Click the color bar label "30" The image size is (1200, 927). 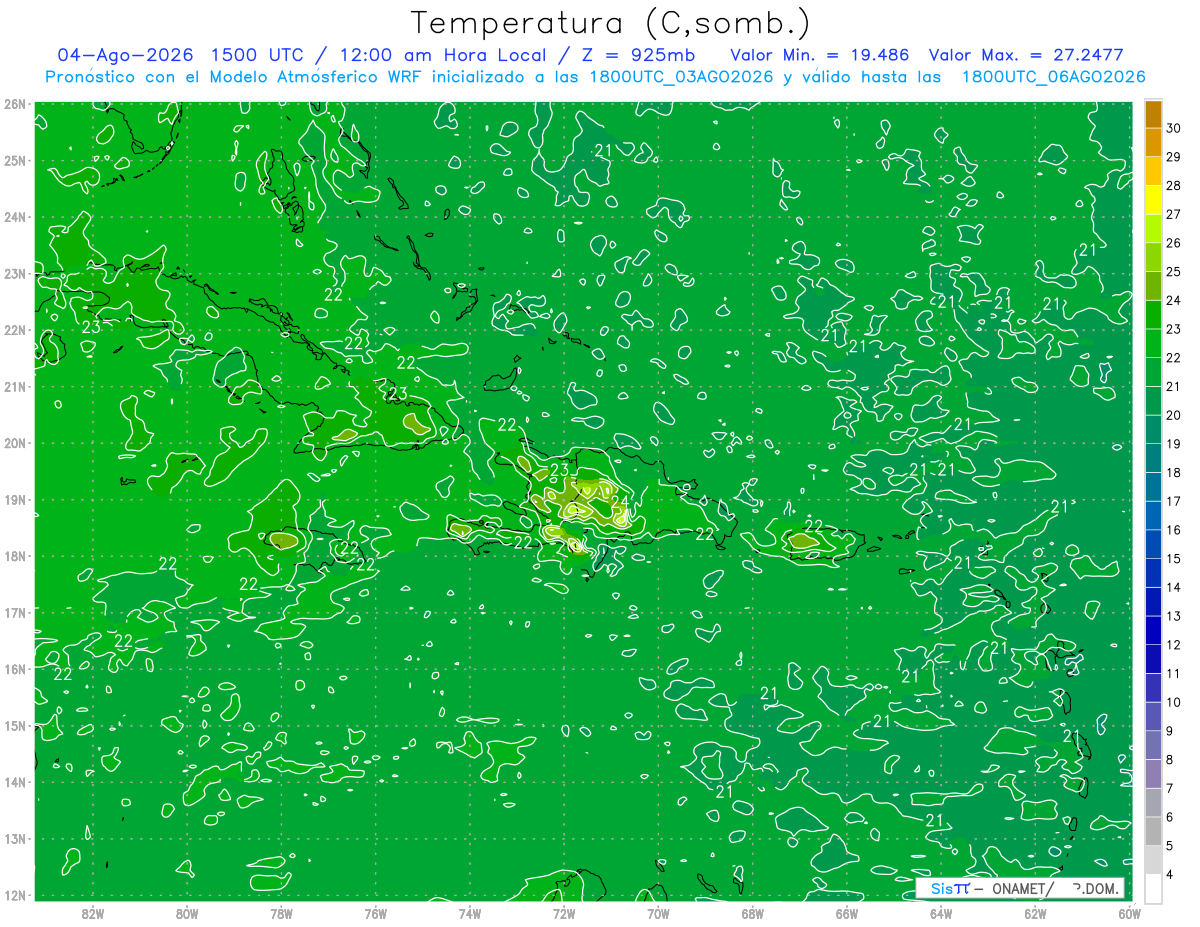click(1174, 128)
